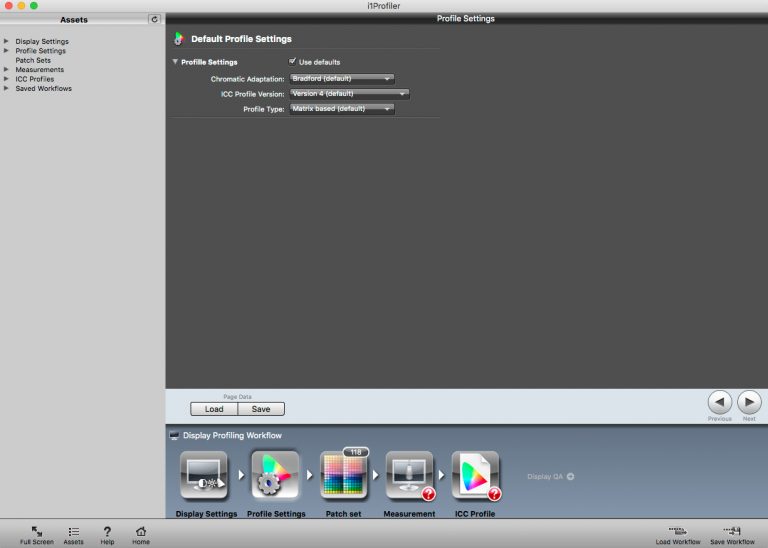Expand Display Settings in Assets tree
Viewport: 768px width, 548px height.
click(x=6, y=41)
